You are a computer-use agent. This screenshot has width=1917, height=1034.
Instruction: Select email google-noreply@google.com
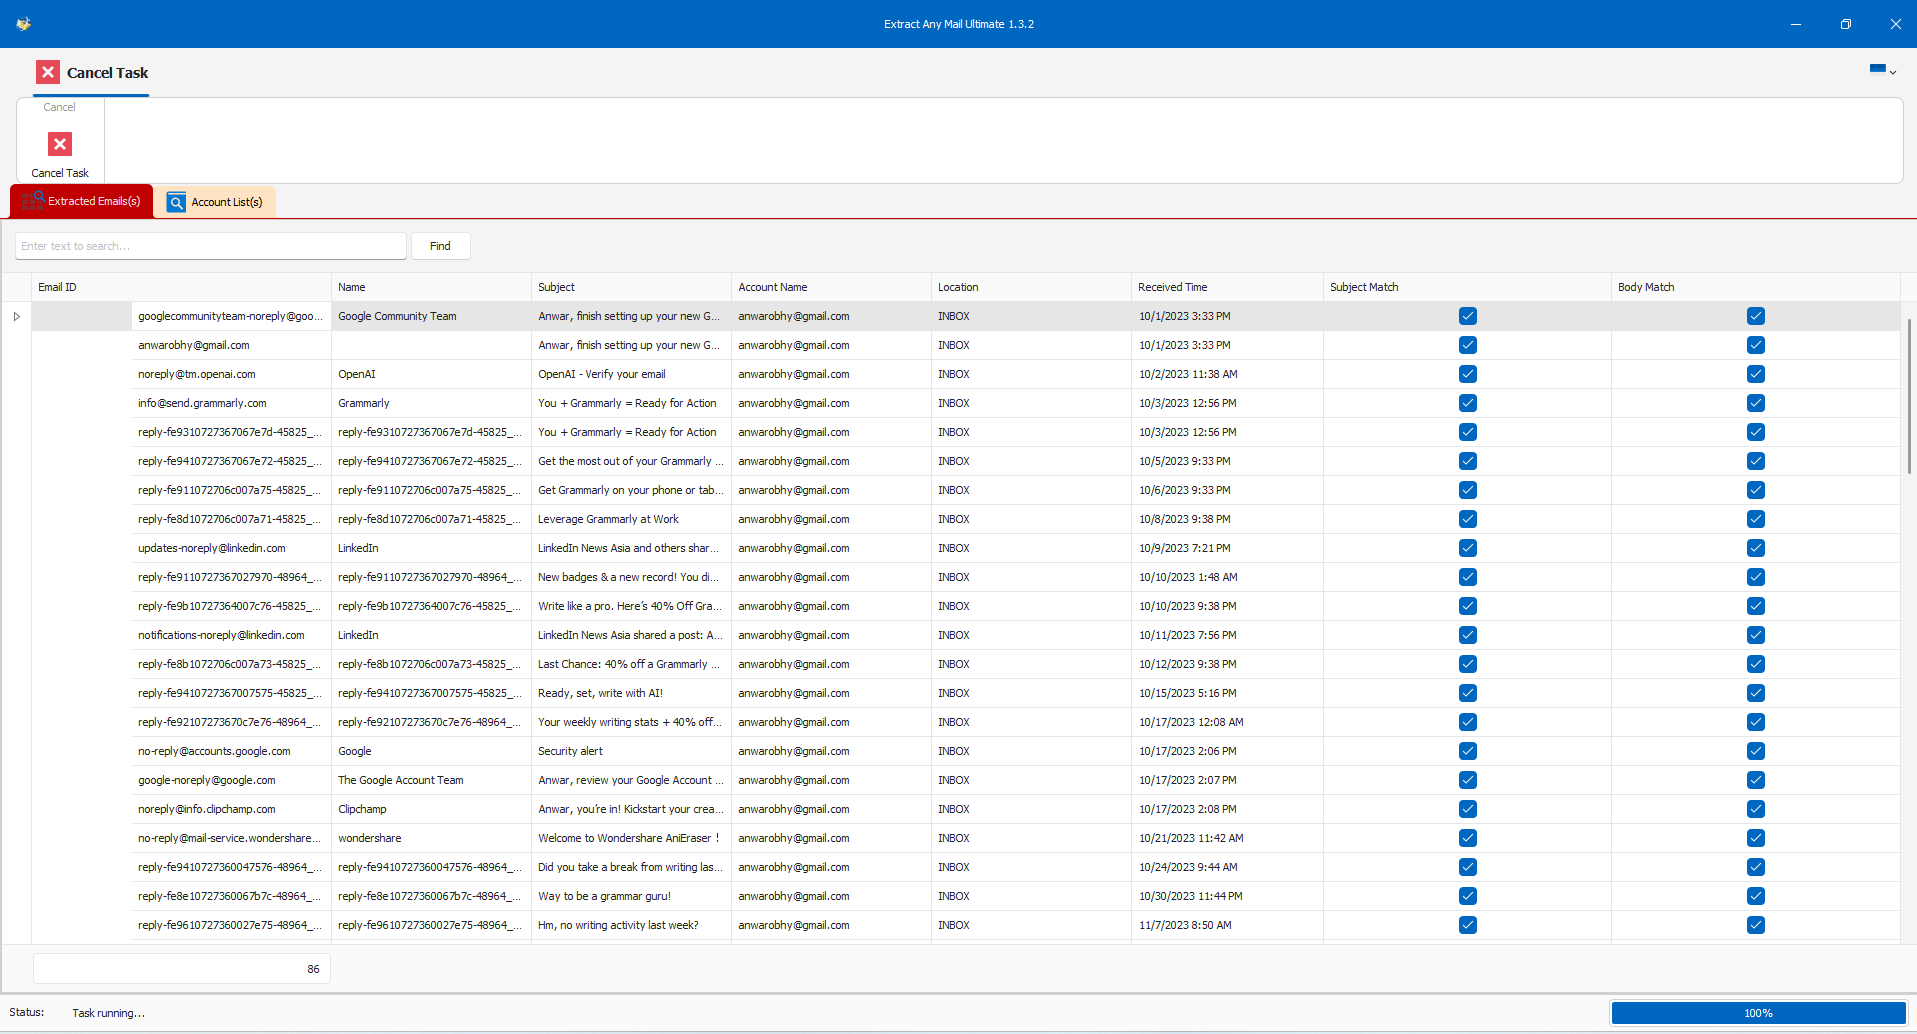click(207, 780)
